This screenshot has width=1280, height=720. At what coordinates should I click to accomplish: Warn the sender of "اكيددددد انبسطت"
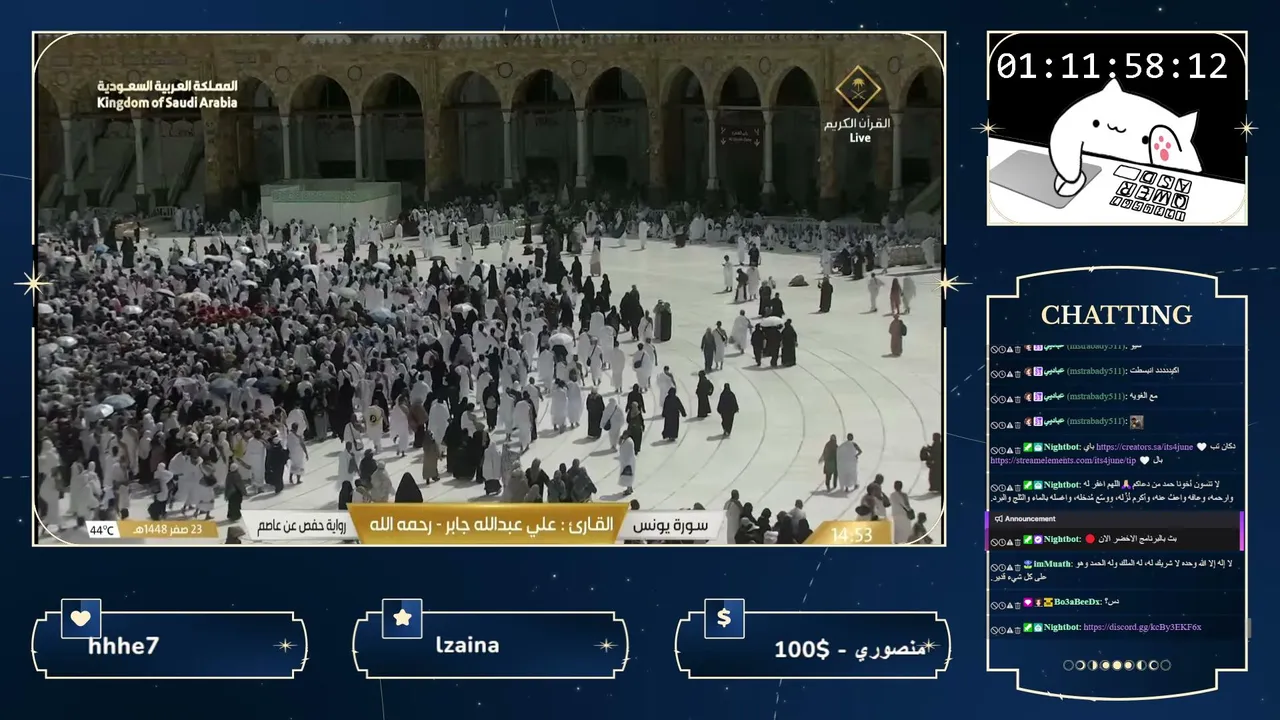[1010, 372]
